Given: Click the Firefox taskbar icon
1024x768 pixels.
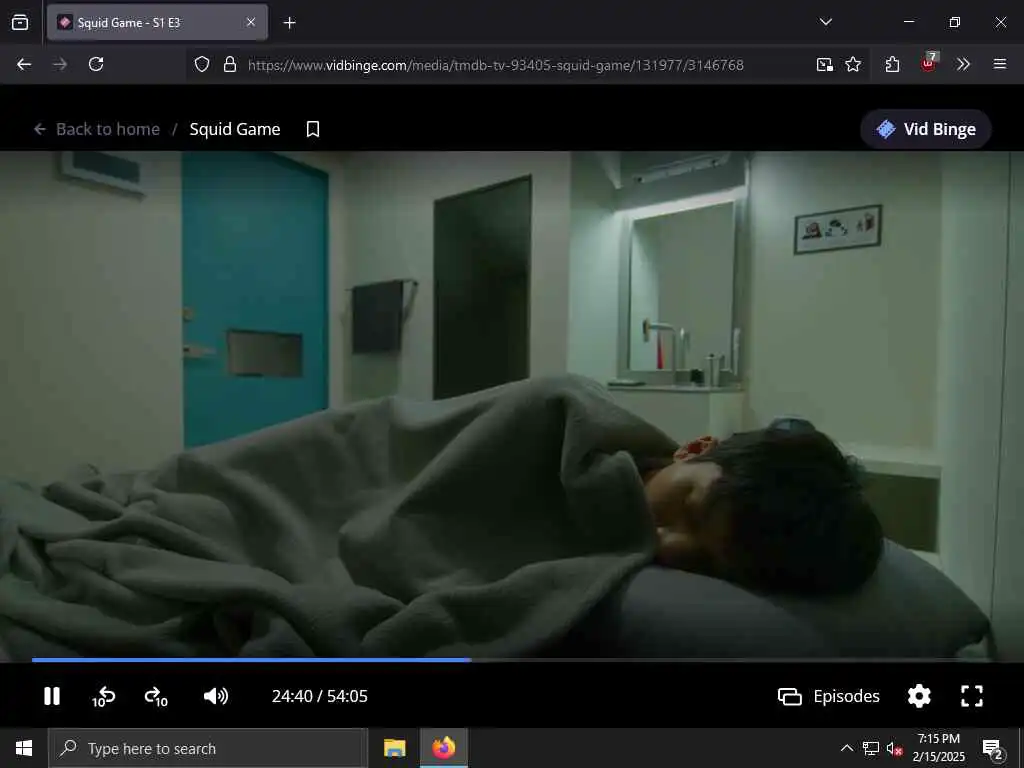Looking at the screenshot, I should (x=443, y=748).
